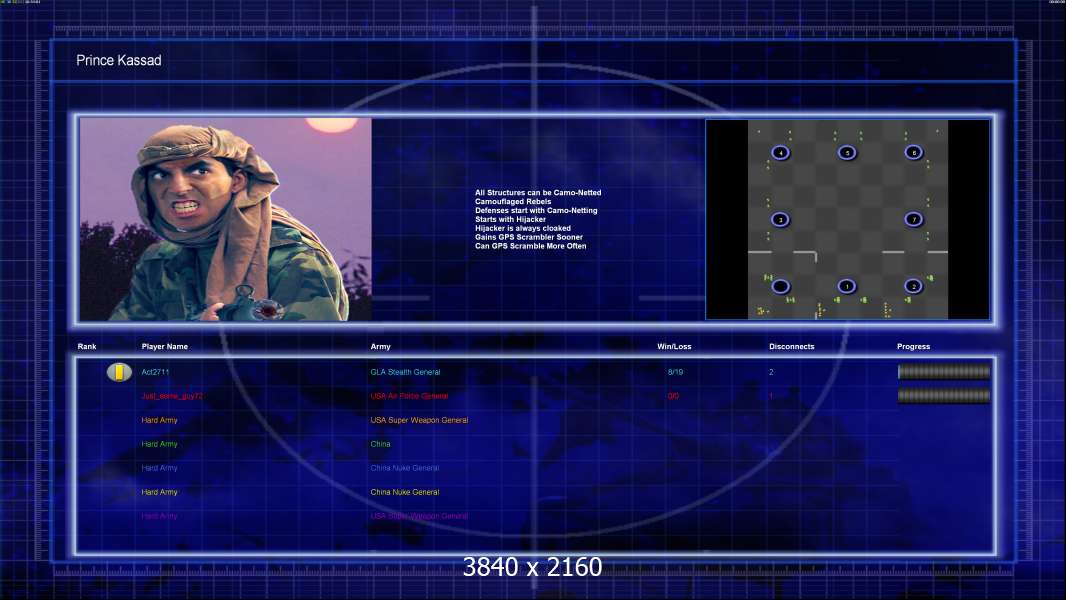Click the "8/19" win/loss value
Viewport: 1066px width, 600px height.
click(676, 372)
